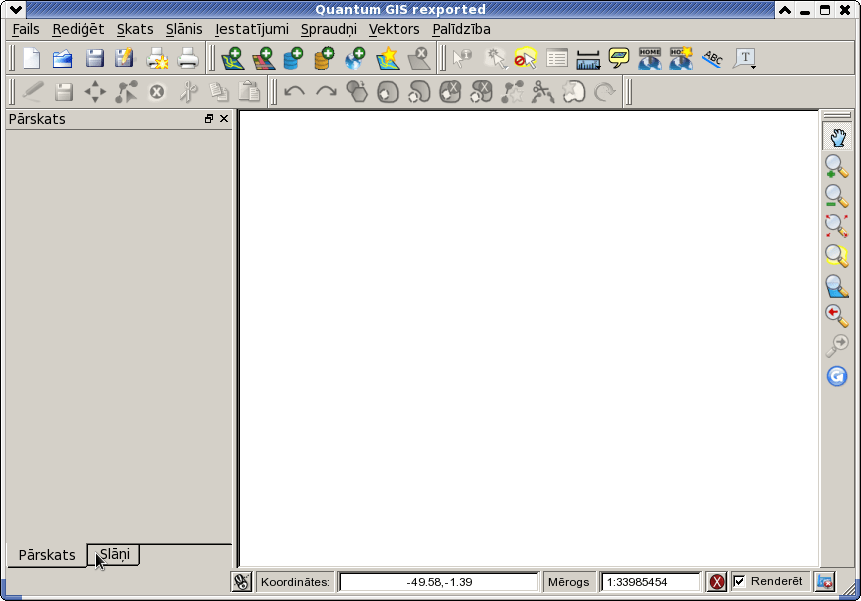Viewport: 861px width, 601px height.
Task: Open project folder icon
Action: [63, 58]
